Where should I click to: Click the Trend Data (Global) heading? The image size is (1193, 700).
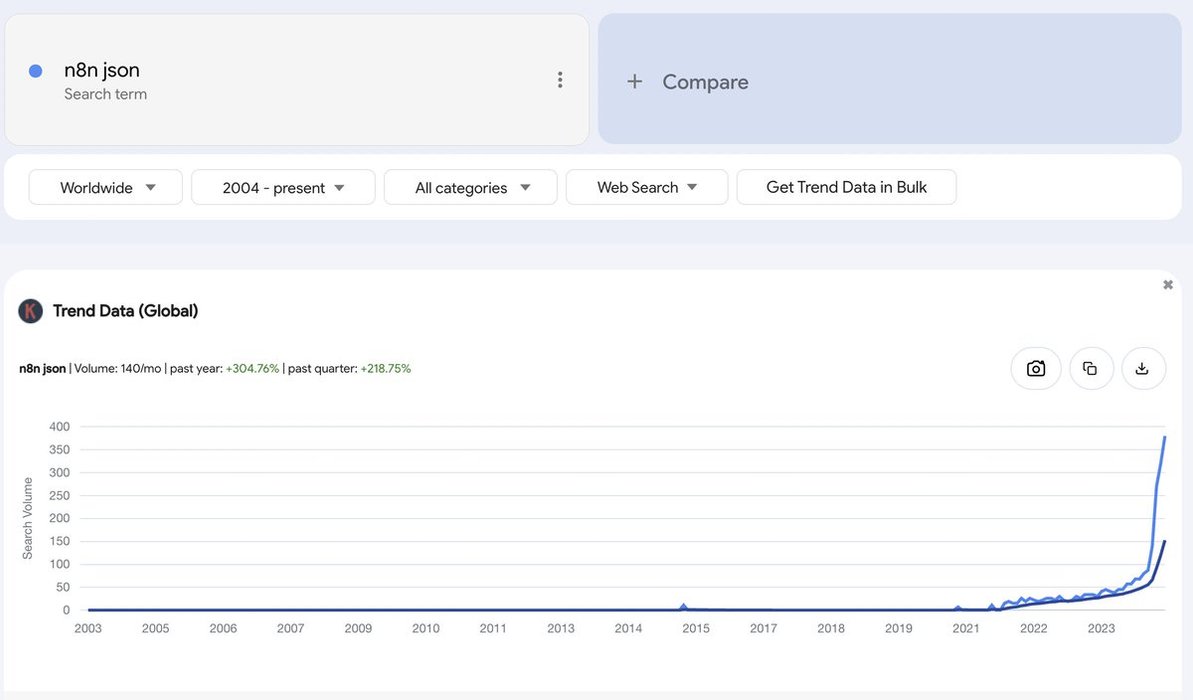click(125, 311)
